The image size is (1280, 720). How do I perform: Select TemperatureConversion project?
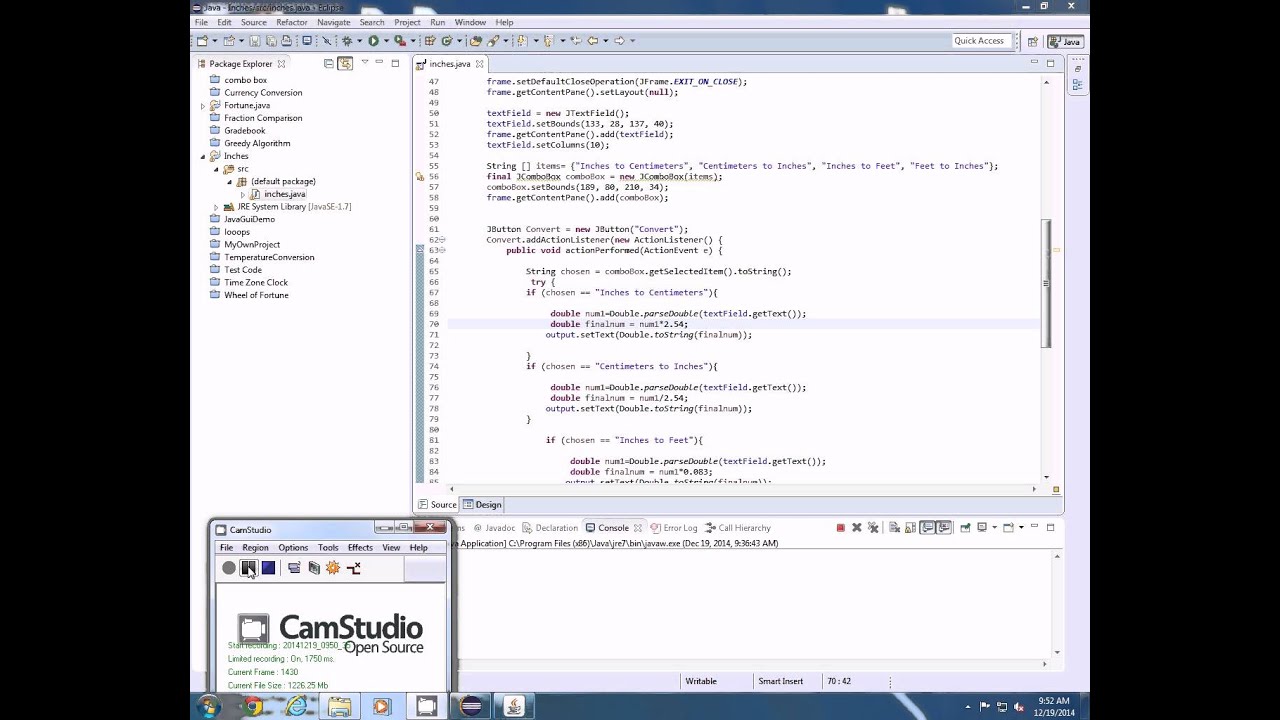(269, 257)
